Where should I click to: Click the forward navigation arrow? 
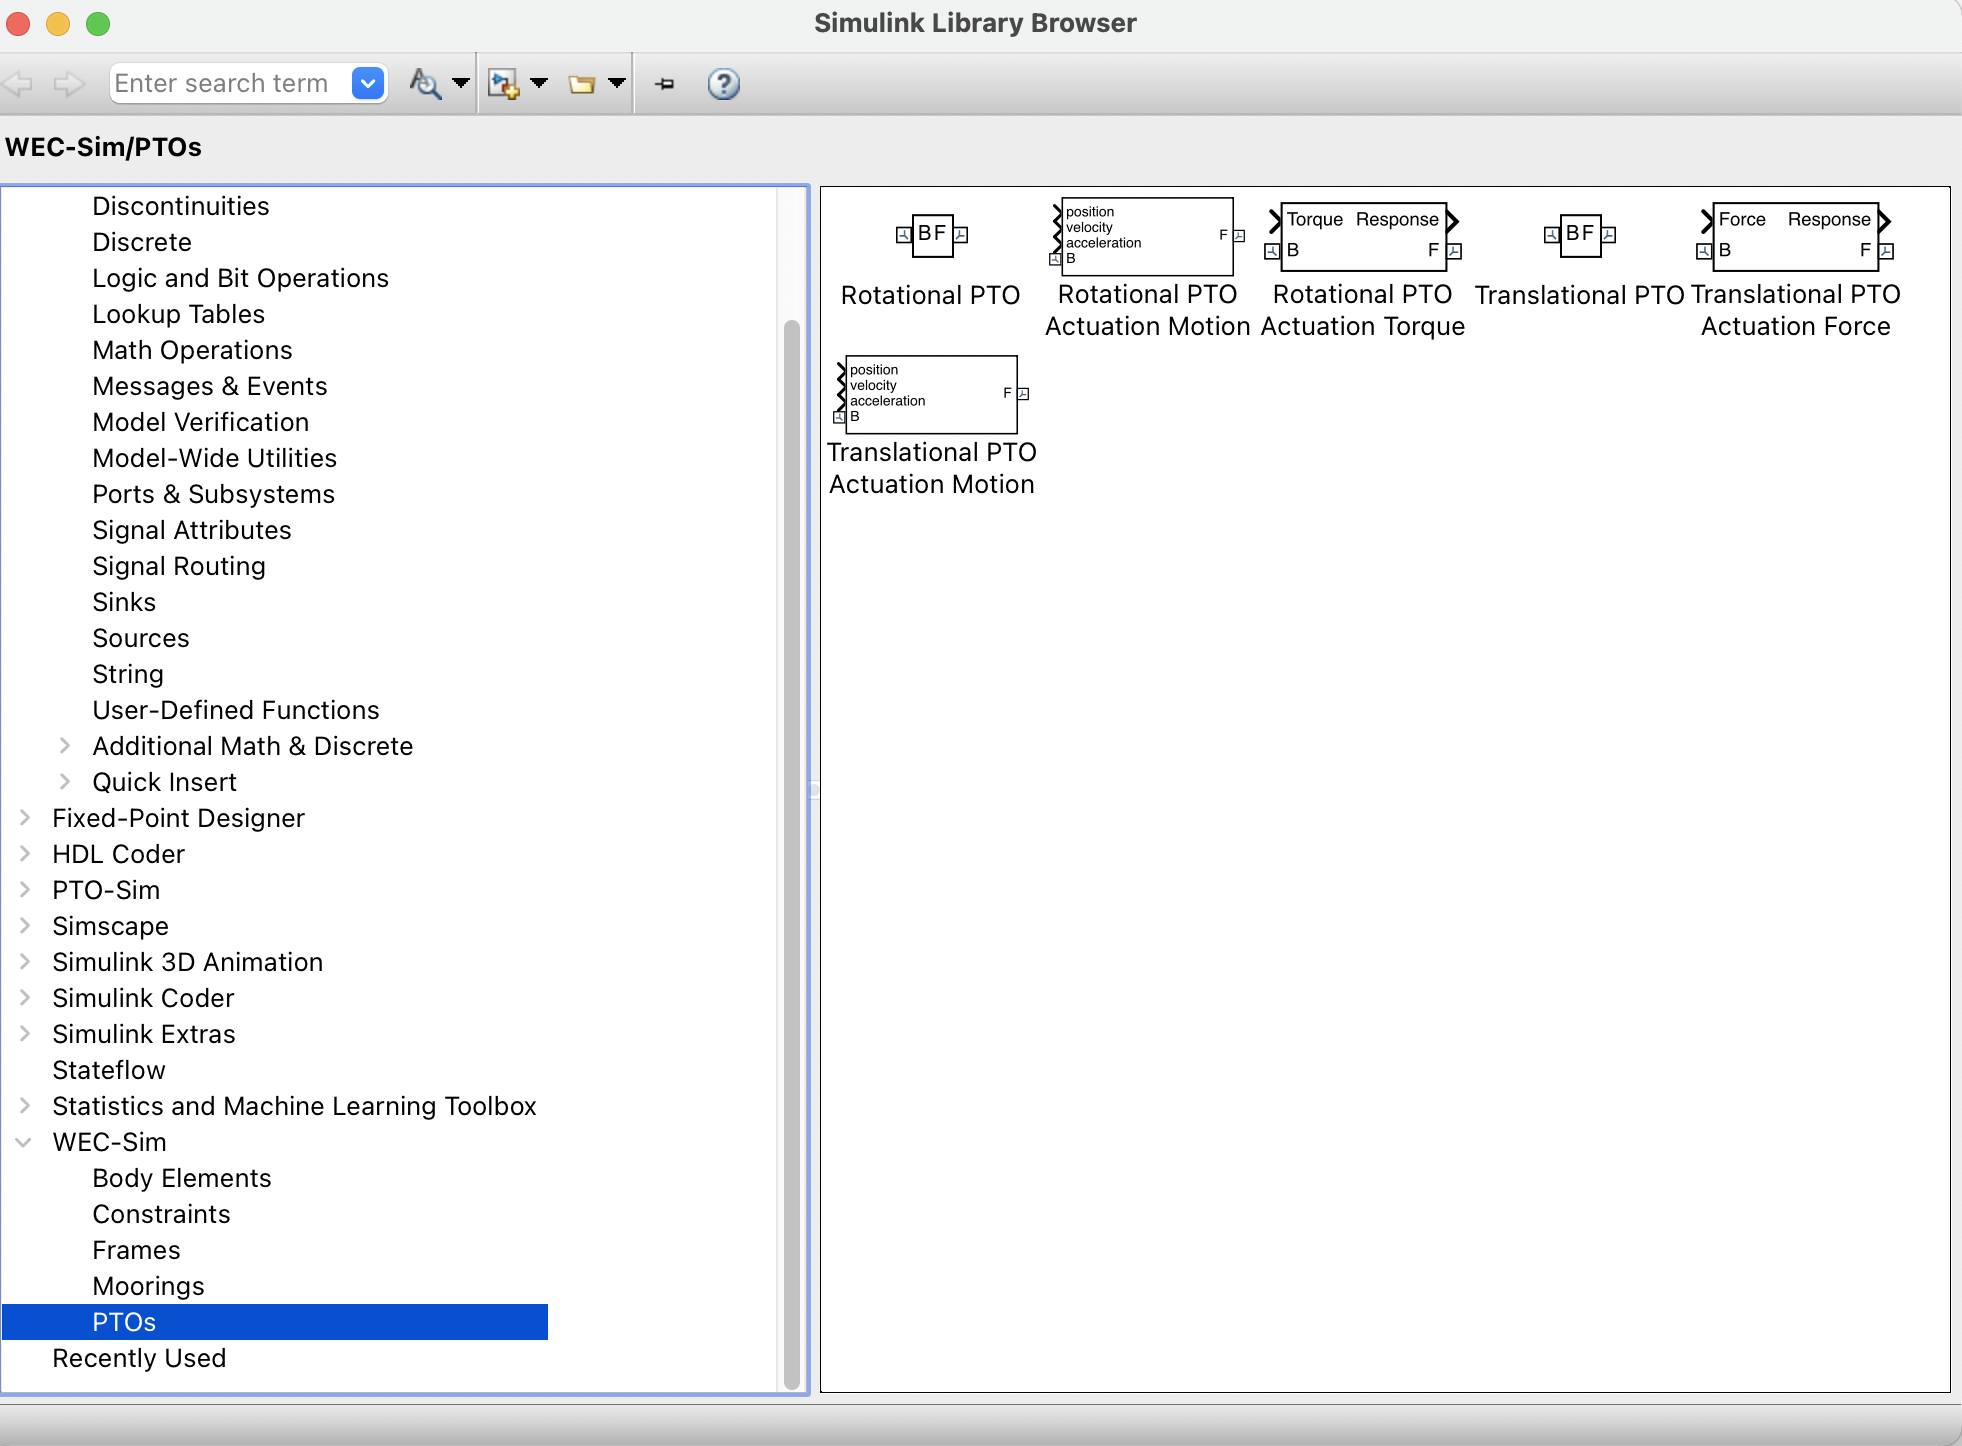point(68,83)
